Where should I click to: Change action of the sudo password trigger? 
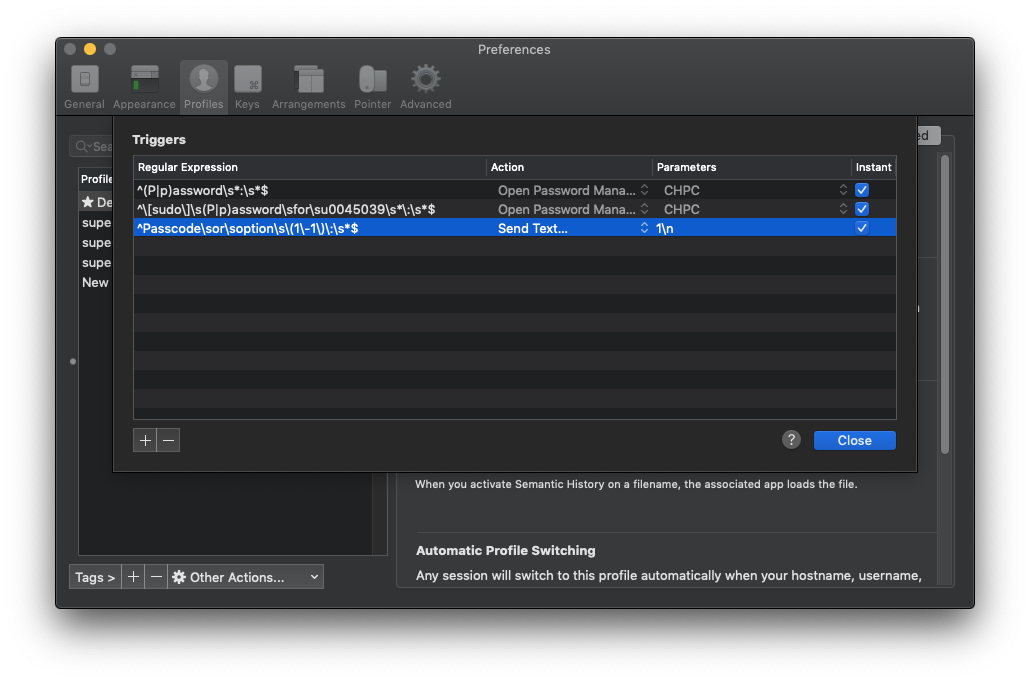(x=572, y=209)
